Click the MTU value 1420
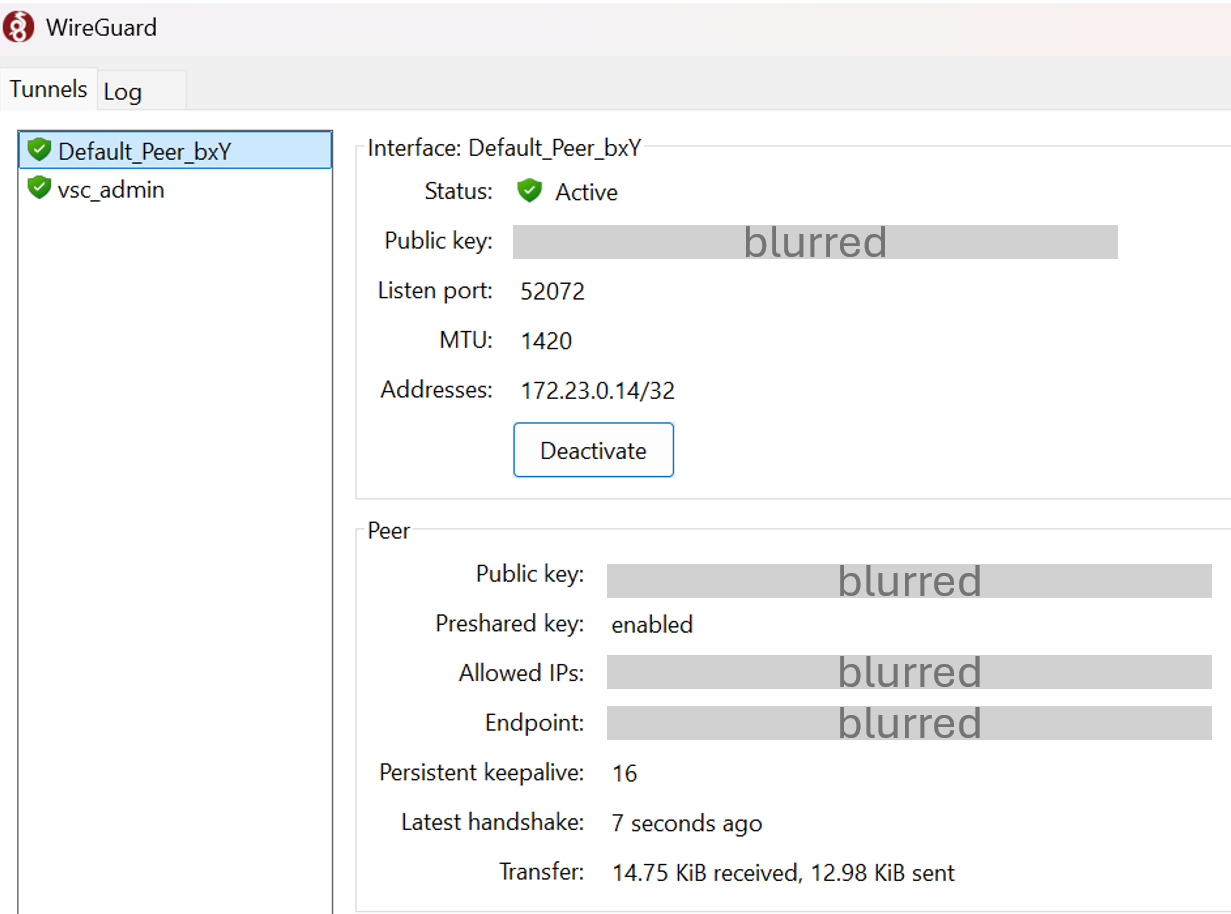Image resolution: width=1231 pixels, height=914 pixels. (x=546, y=341)
